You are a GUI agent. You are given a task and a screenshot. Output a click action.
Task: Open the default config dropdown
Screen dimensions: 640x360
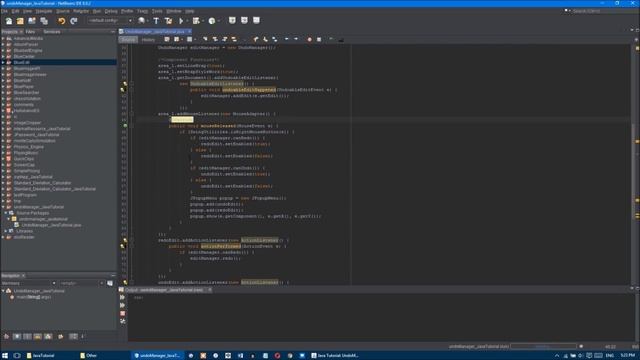[x=110, y=20]
